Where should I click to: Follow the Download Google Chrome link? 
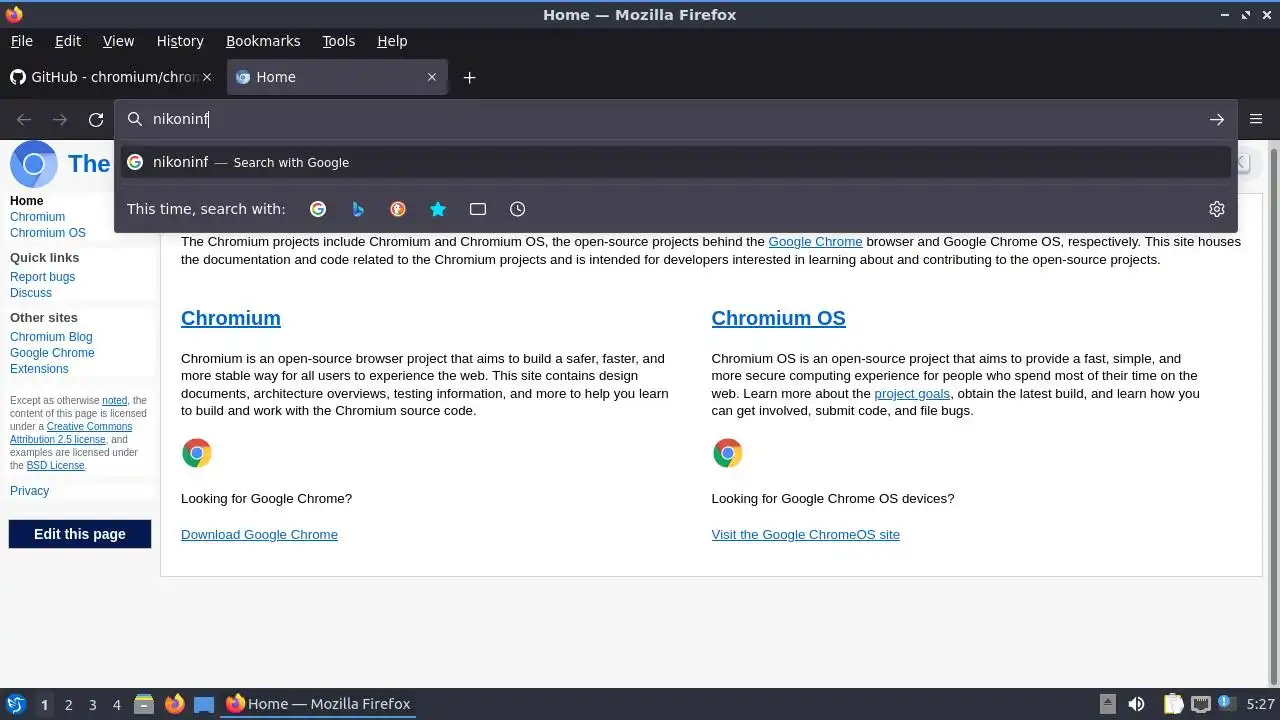pyautogui.click(x=259, y=534)
